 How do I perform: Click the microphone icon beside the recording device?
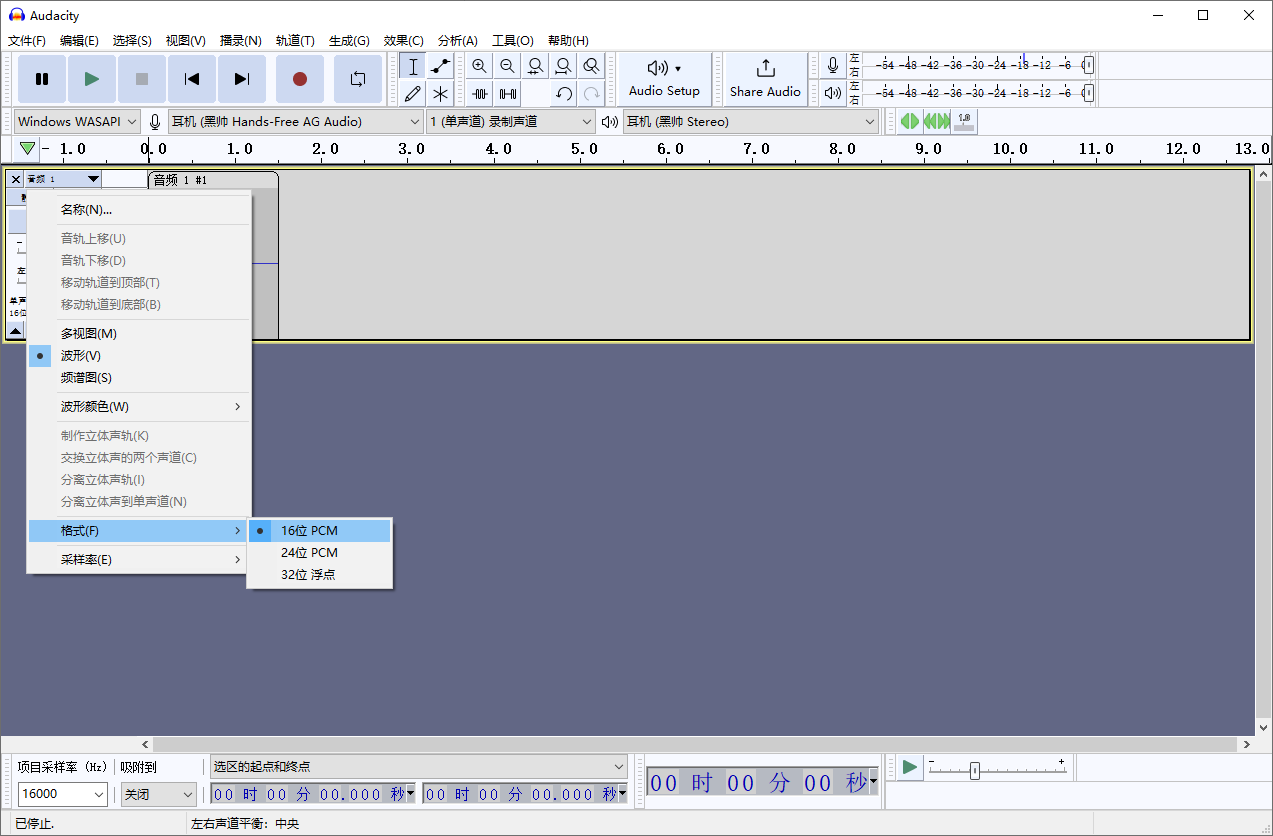click(155, 122)
